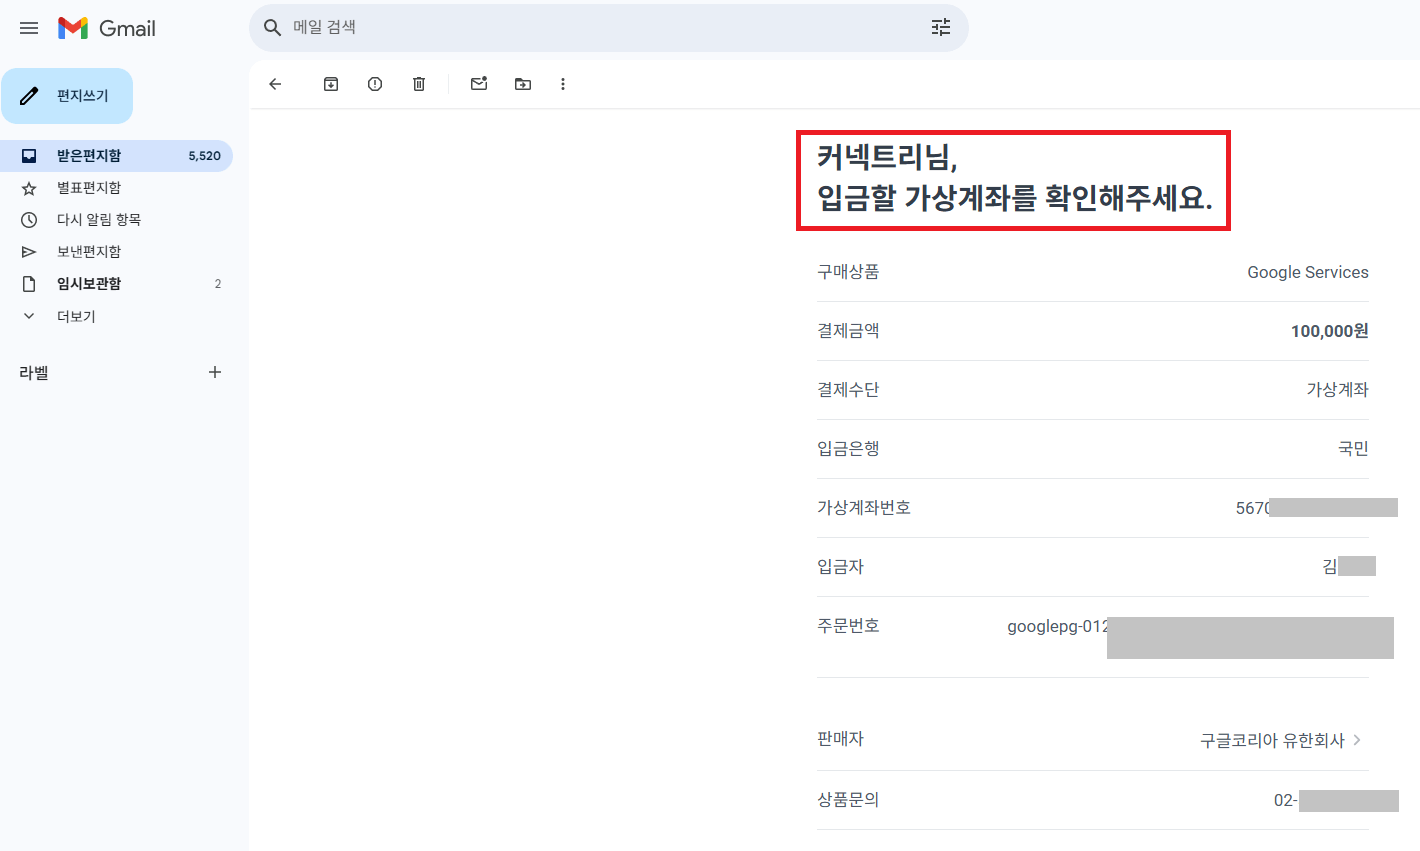1420x851 pixels.
Task: Click the 상품문의 row label
Action: [848, 800]
